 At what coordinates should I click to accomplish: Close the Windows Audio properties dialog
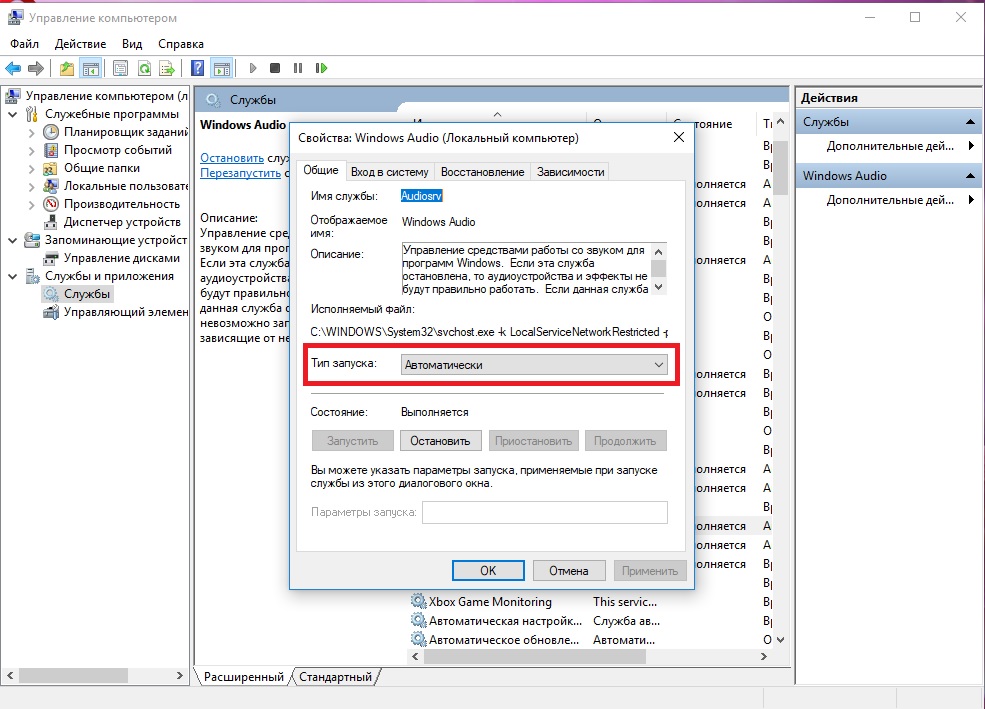[x=678, y=137]
